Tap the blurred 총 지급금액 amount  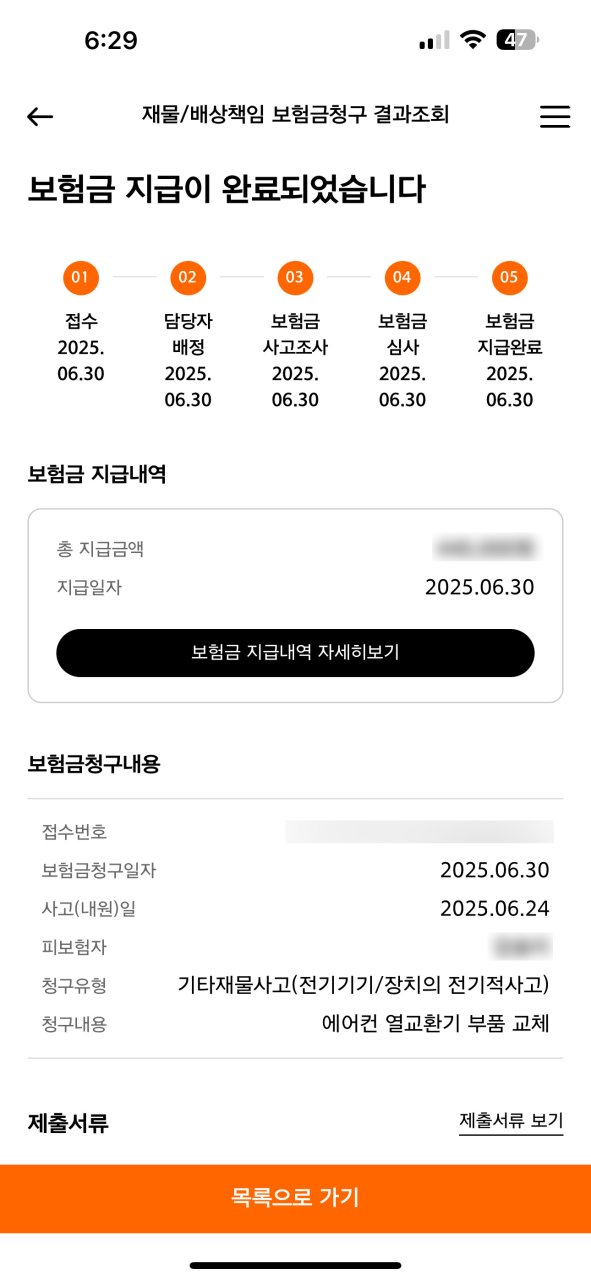pyautogui.click(x=486, y=548)
